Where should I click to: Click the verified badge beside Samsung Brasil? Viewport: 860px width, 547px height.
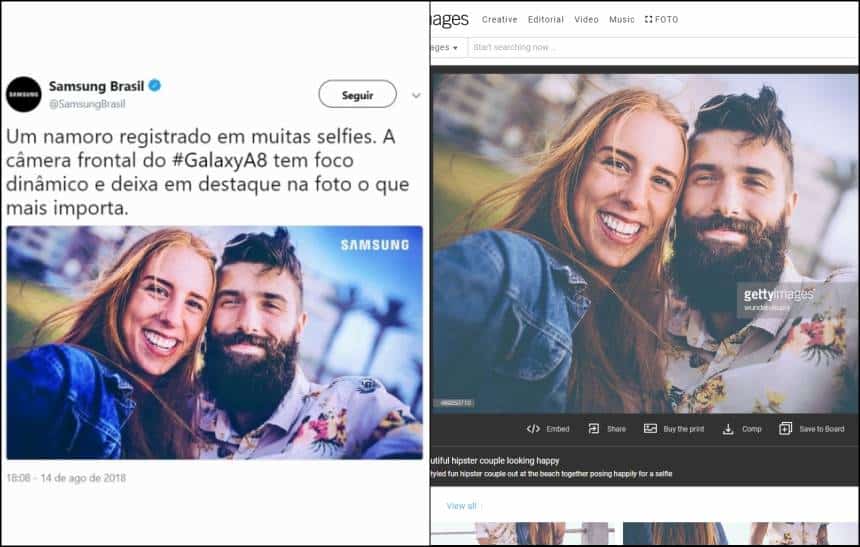pos(155,86)
